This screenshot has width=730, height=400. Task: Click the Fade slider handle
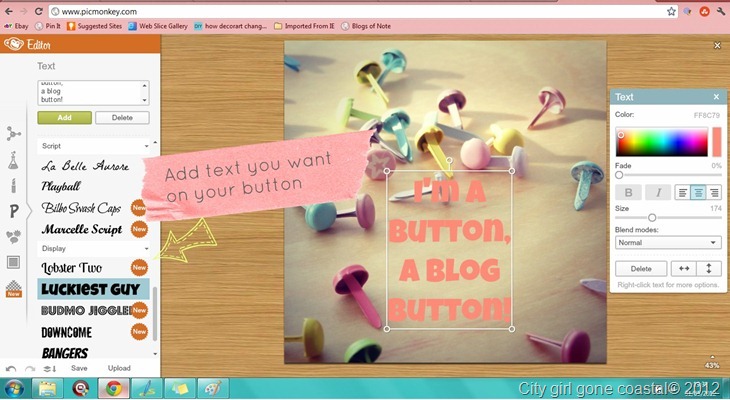[x=619, y=175]
